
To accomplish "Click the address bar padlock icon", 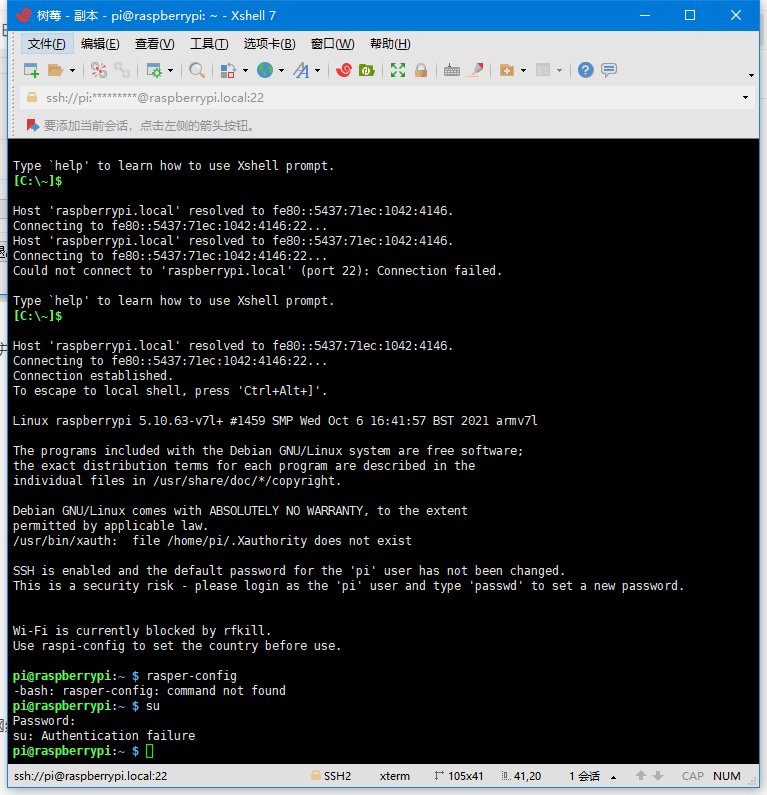I will click(x=32, y=97).
